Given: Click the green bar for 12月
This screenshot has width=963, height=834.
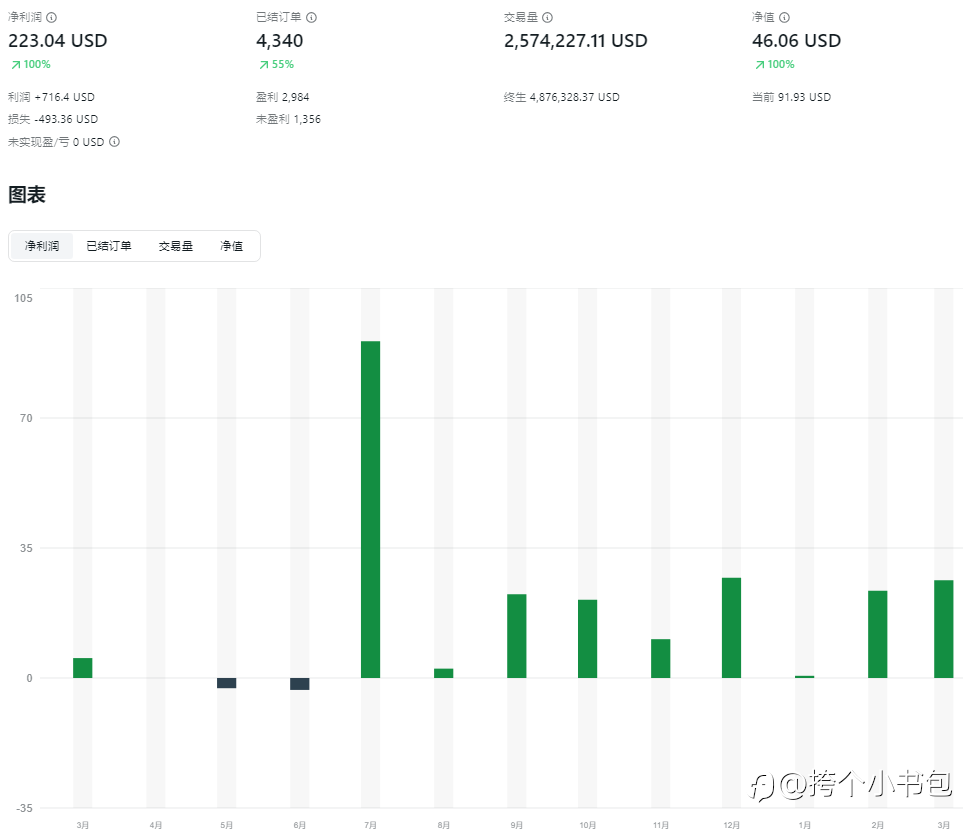Looking at the screenshot, I should tap(731, 627).
